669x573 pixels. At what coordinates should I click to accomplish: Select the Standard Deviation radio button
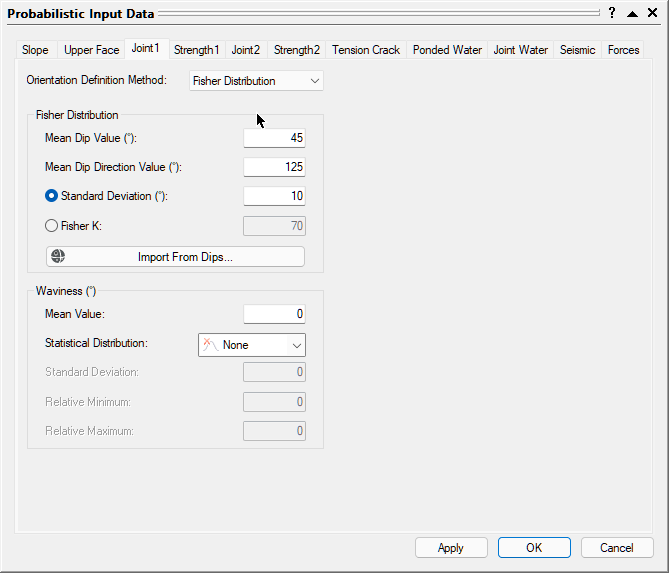tap(52, 196)
